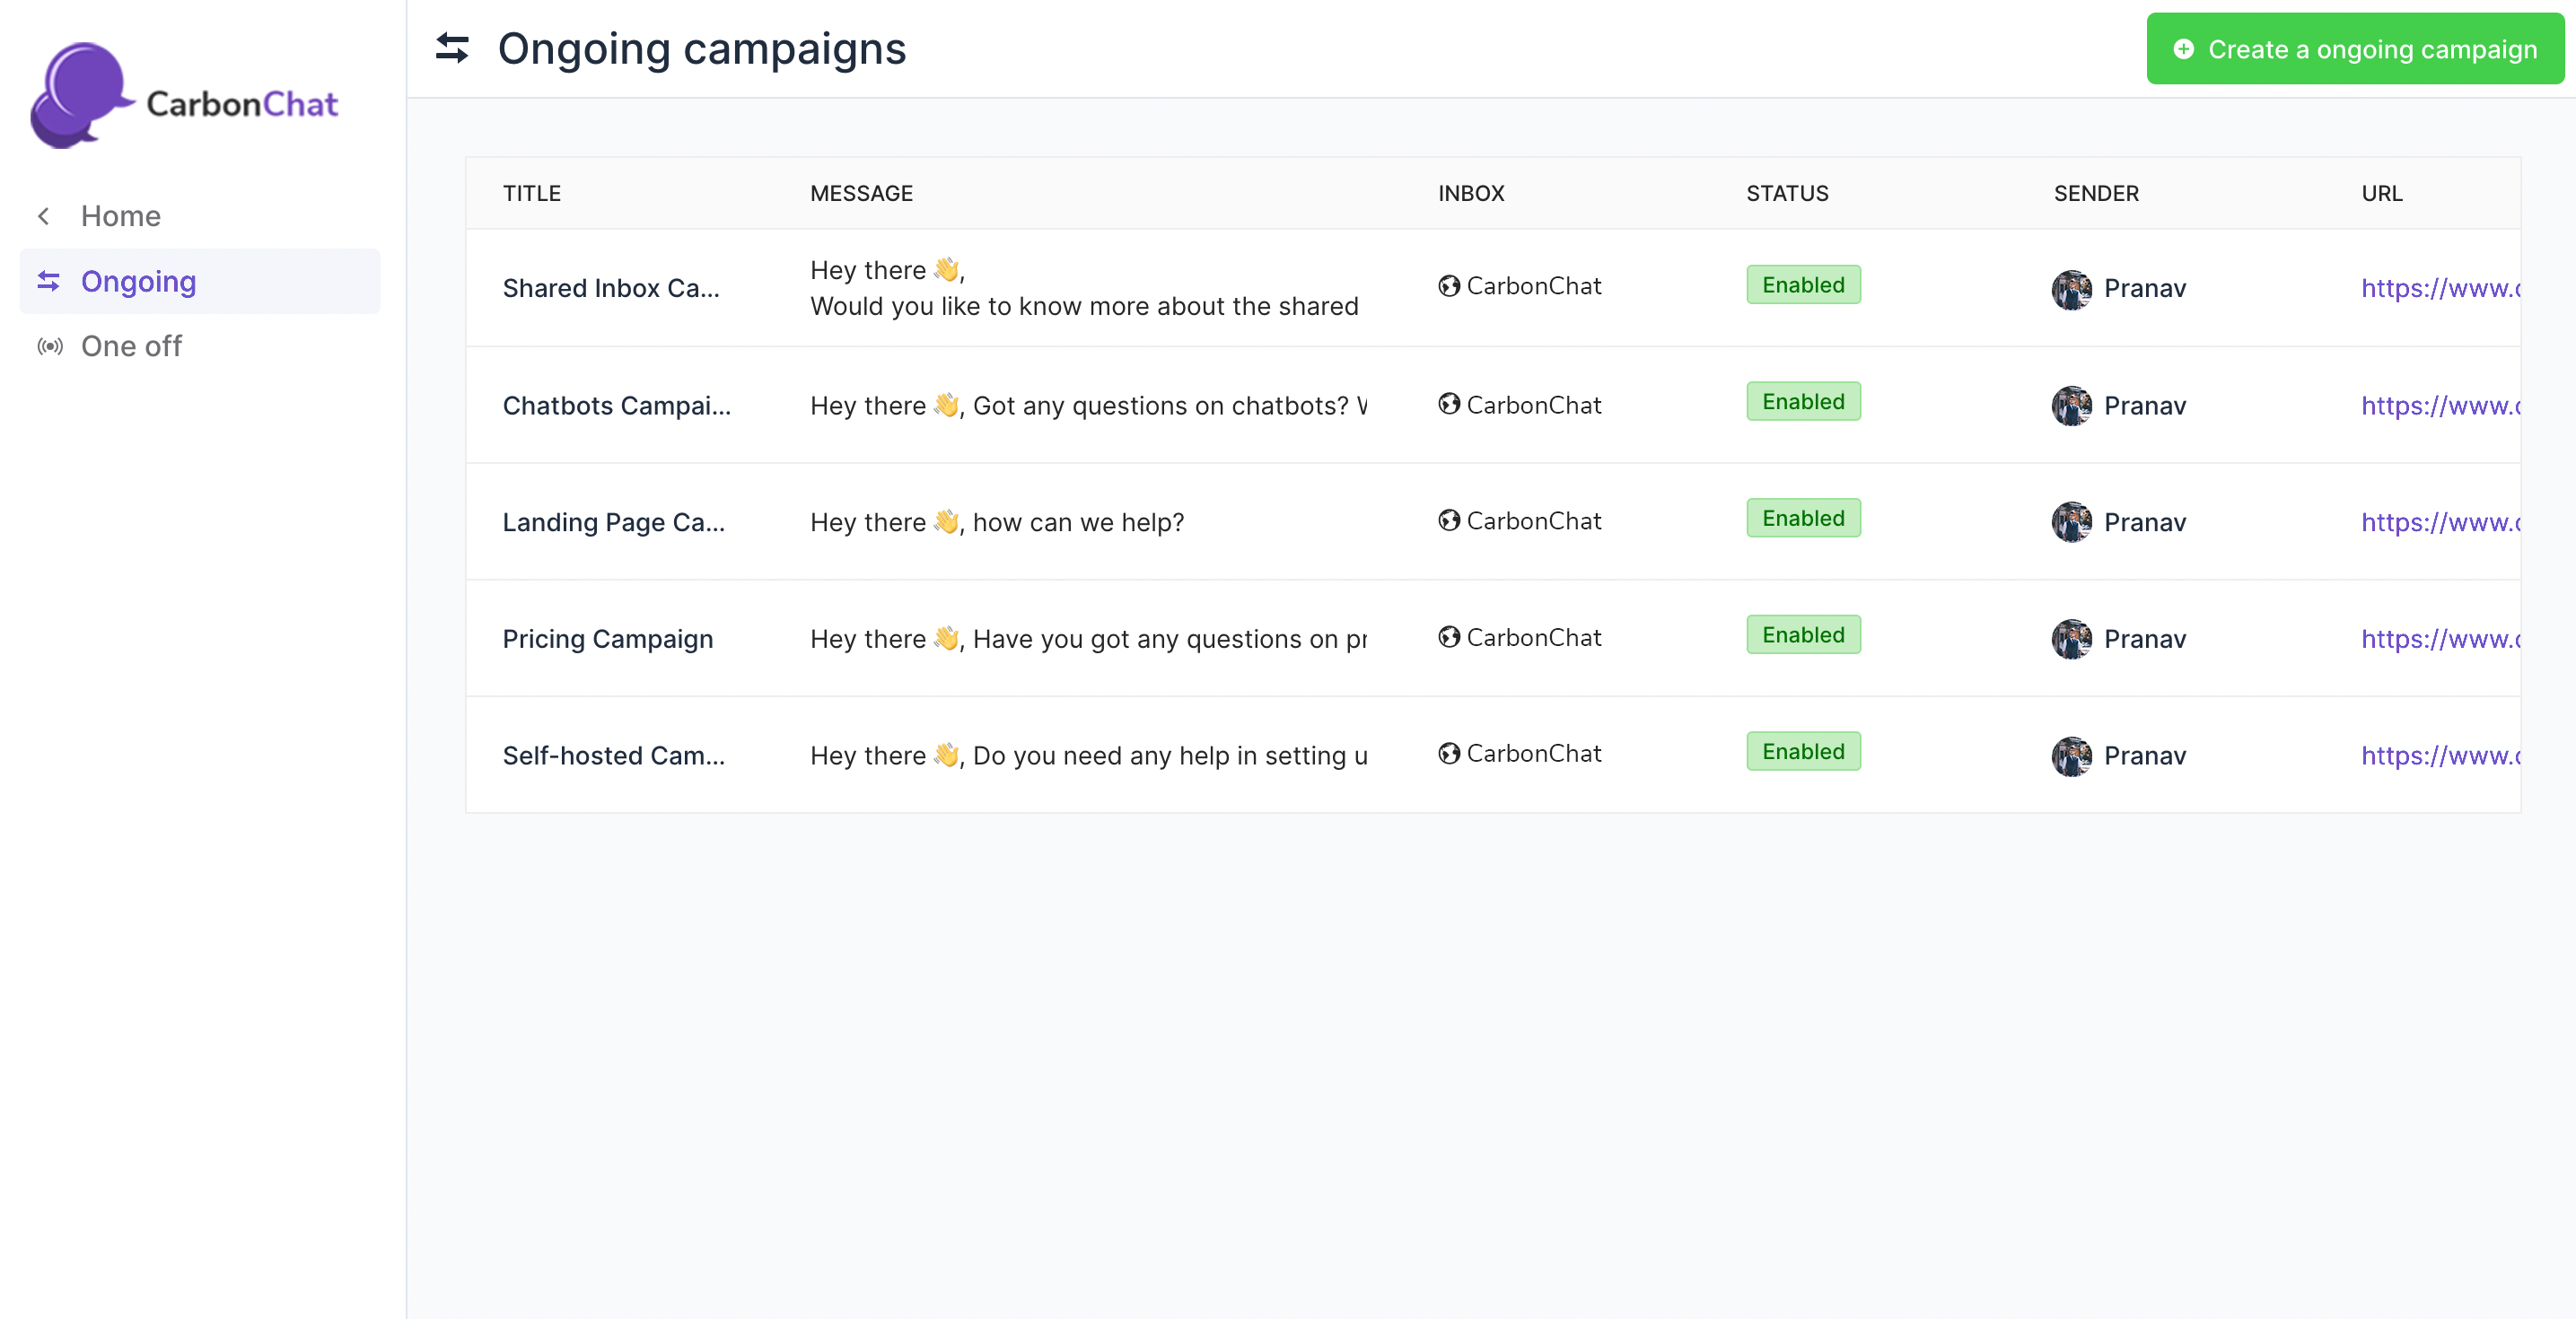
Task: Click the STATUS column header
Action: (x=1786, y=193)
